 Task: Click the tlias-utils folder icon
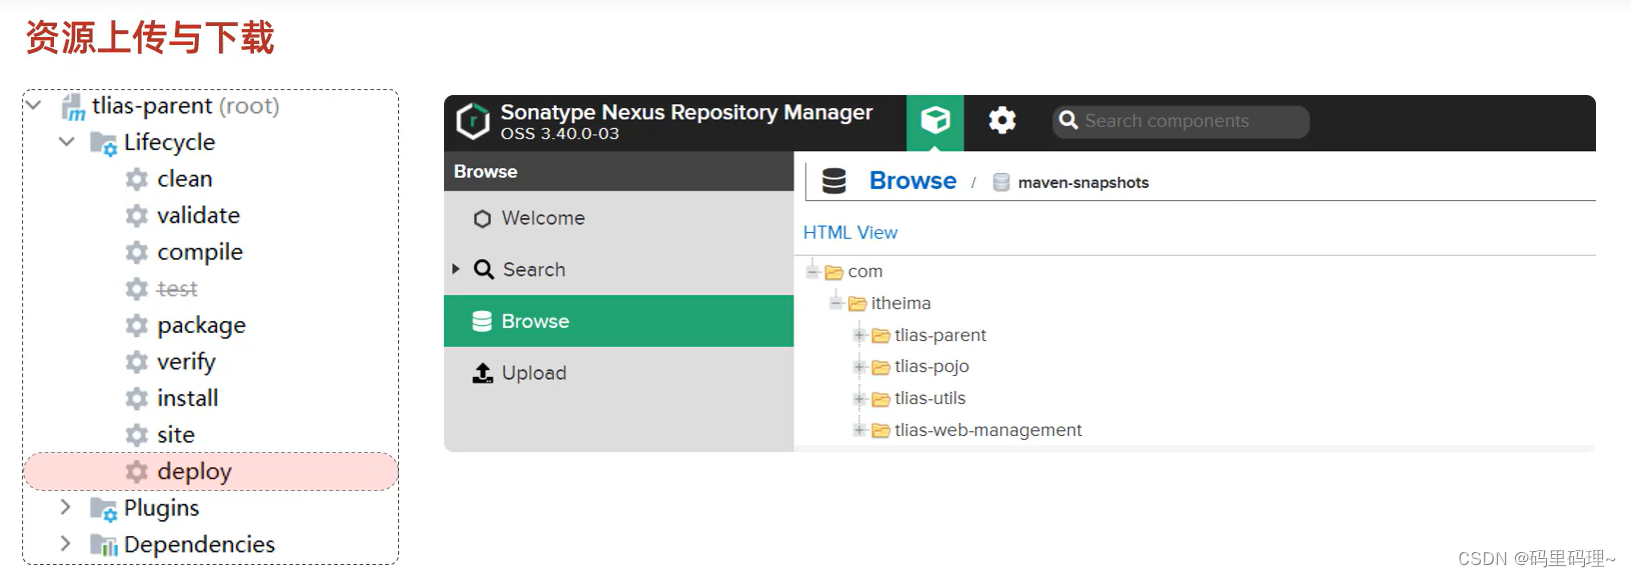click(881, 399)
